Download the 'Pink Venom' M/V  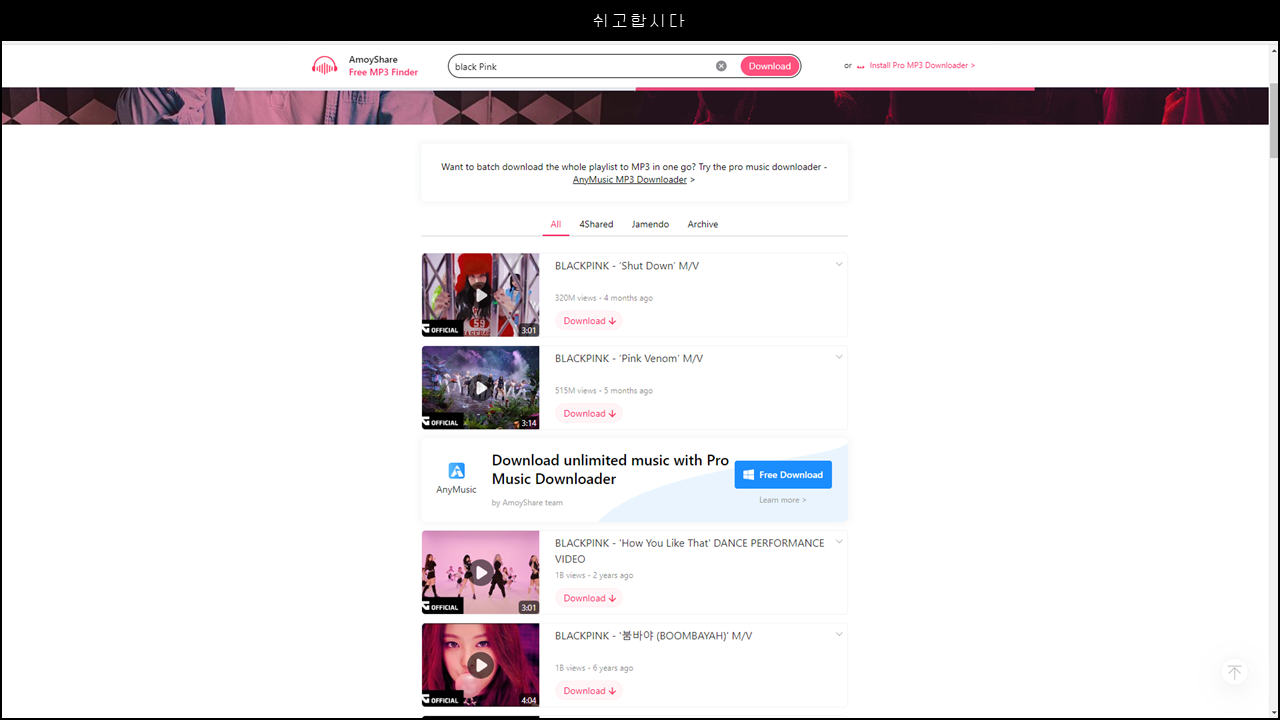[x=589, y=413]
